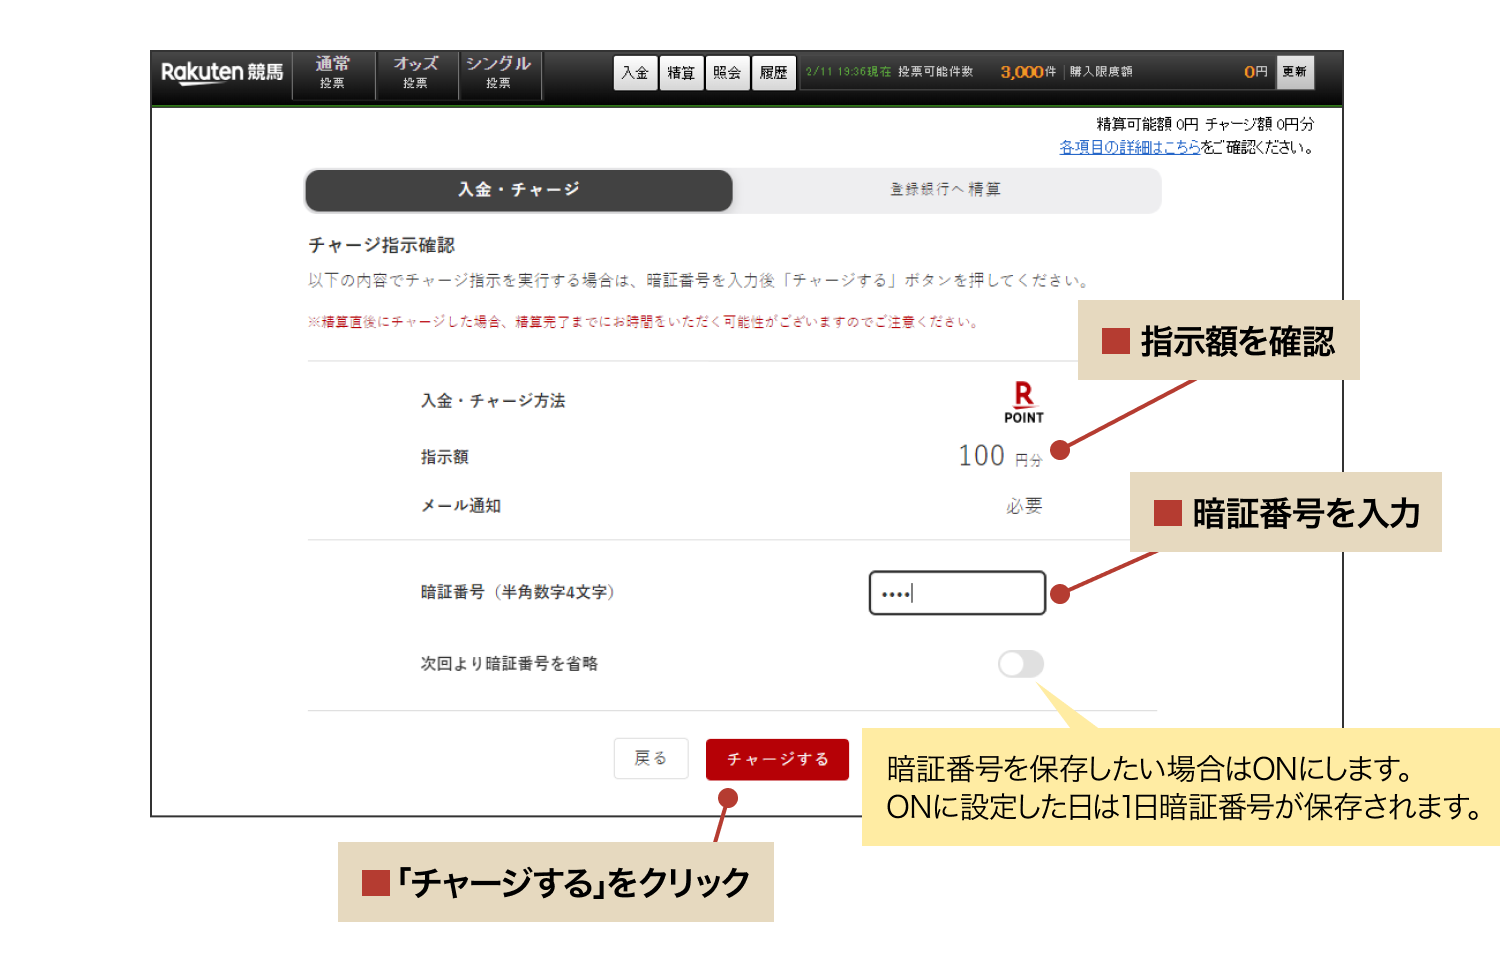
Task: Click the チャージする button
Action: pos(777,759)
